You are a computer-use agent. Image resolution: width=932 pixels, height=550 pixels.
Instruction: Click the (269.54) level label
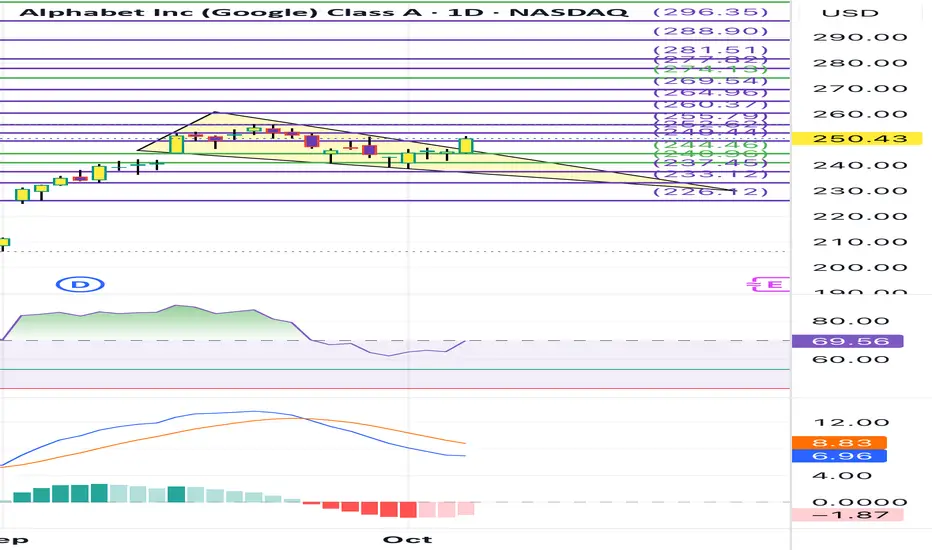(x=710, y=81)
